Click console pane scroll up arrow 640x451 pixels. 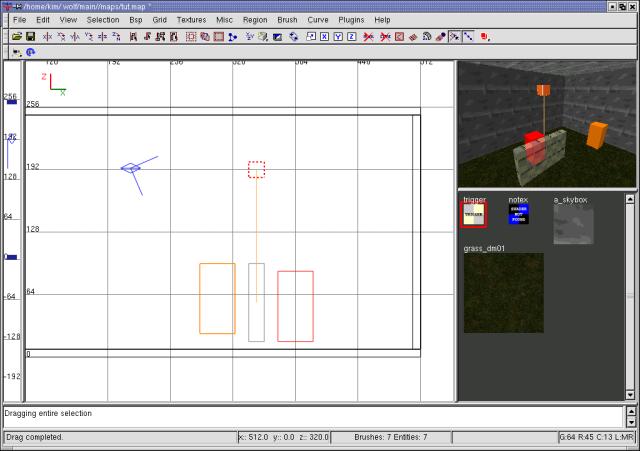pos(631,411)
